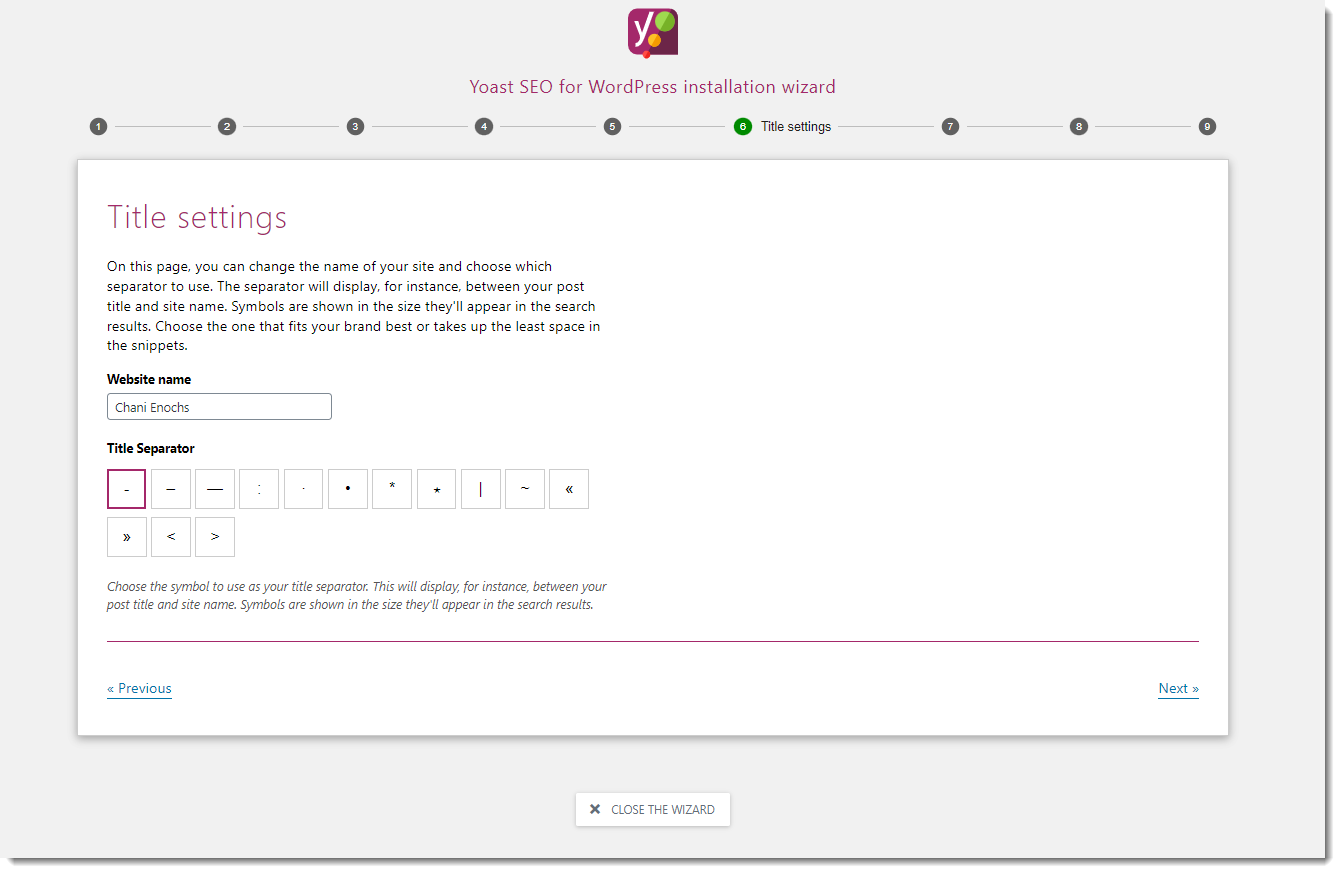Select the long em dash title separator
Image resolution: width=1340 pixels, height=873 pixels.
coord(215,489)
